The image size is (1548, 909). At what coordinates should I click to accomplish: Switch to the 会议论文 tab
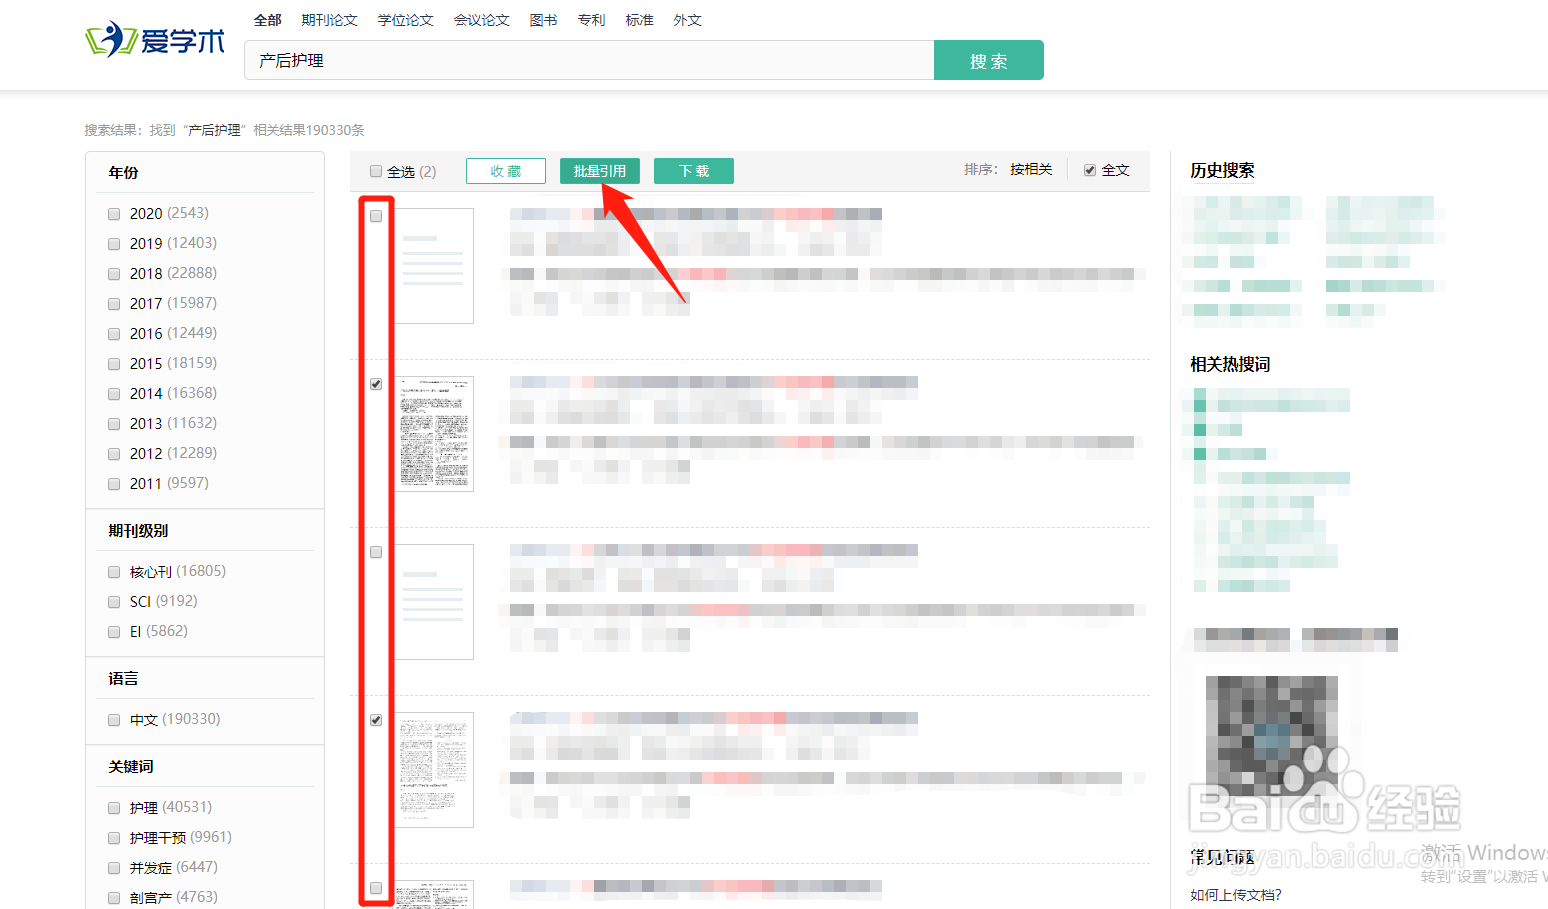click(481, 20)
